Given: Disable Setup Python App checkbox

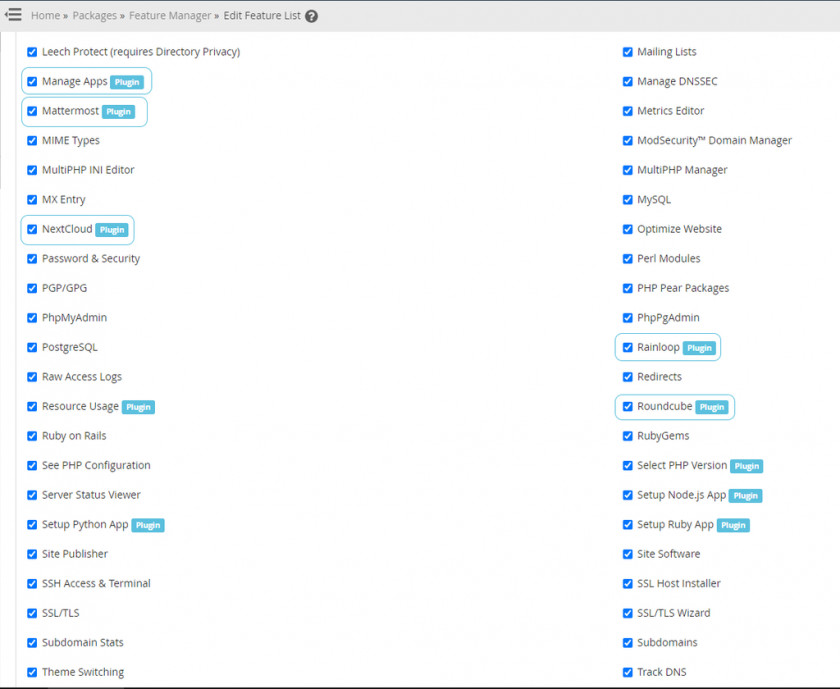Looking at the screenshot, I should [x=32, y=525].
